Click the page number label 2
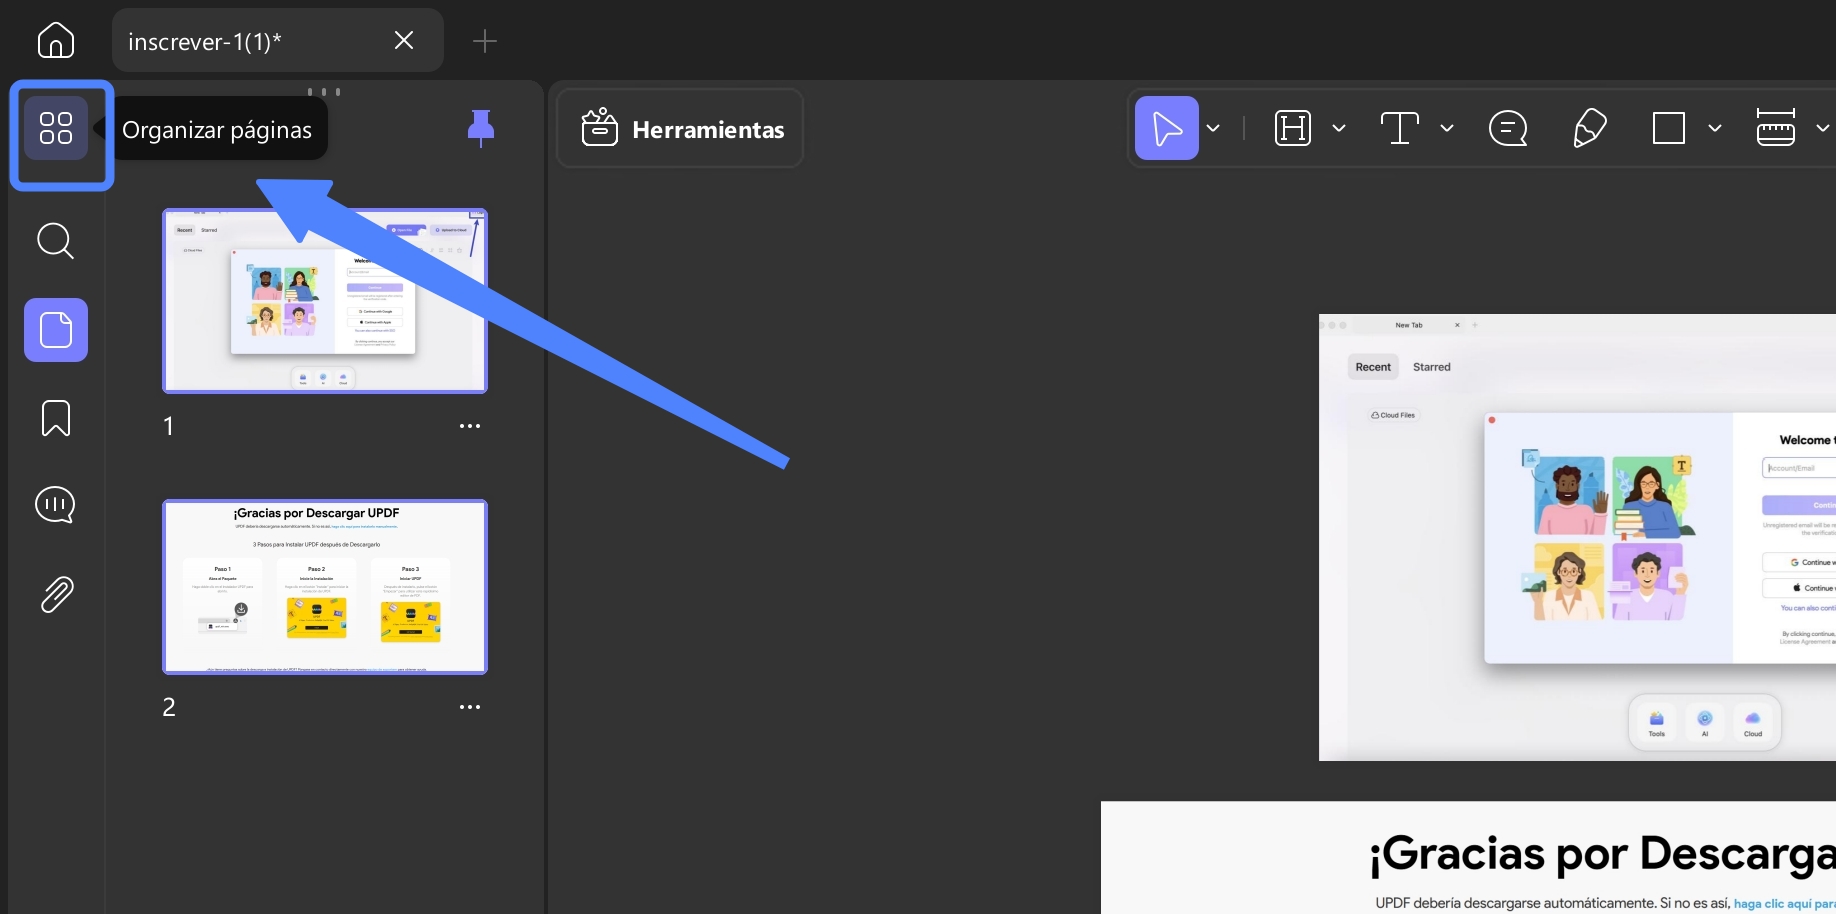 pos(169,708)
